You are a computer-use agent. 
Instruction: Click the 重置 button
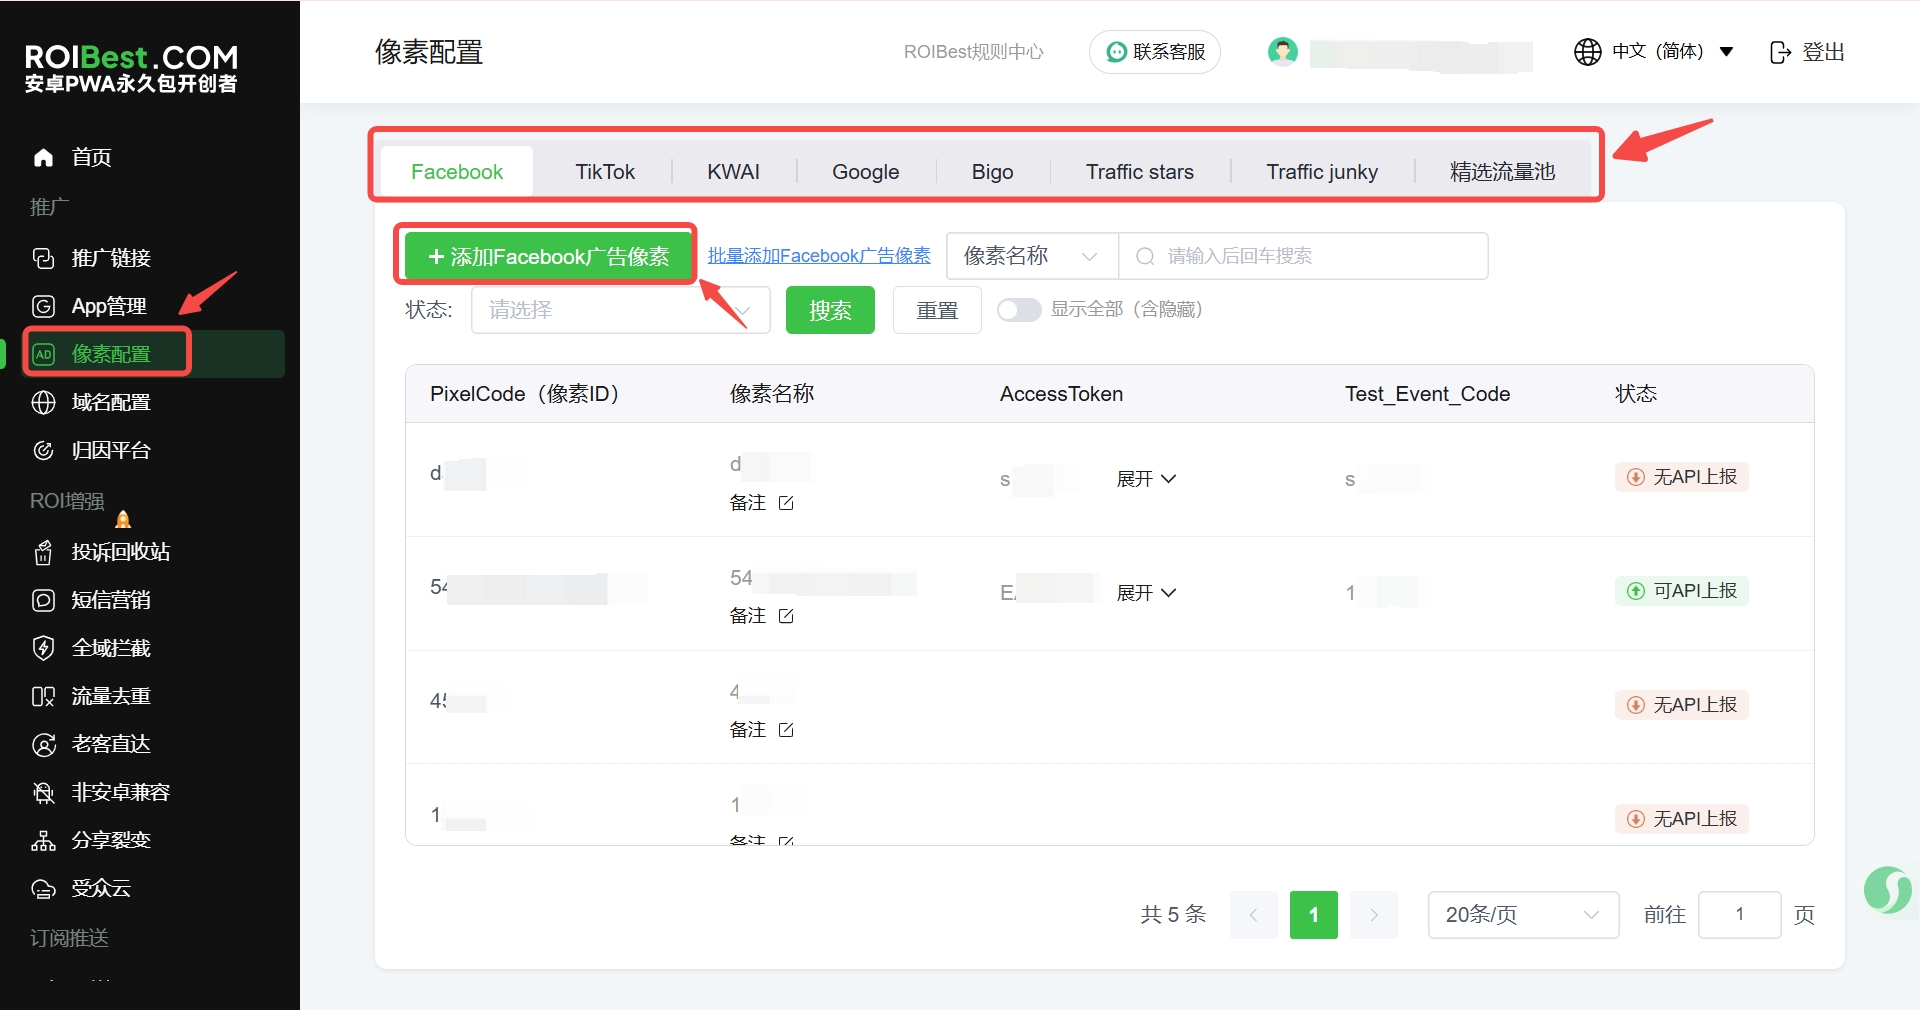pos(937,310)
